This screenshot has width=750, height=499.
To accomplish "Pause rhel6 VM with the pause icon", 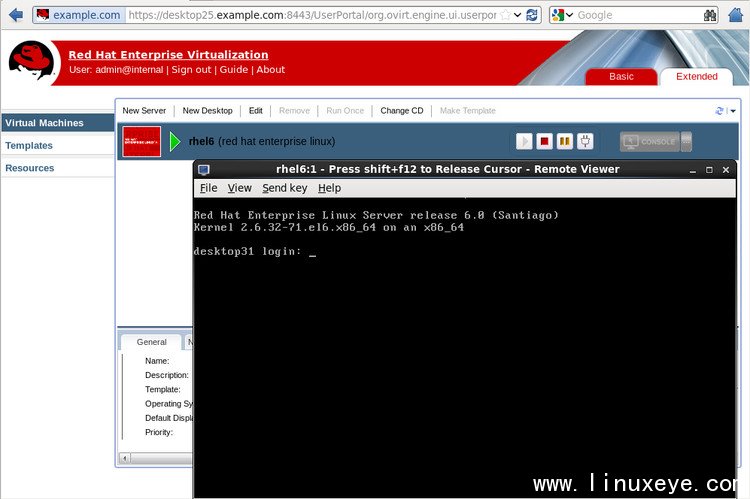I will tap(564, 141).
